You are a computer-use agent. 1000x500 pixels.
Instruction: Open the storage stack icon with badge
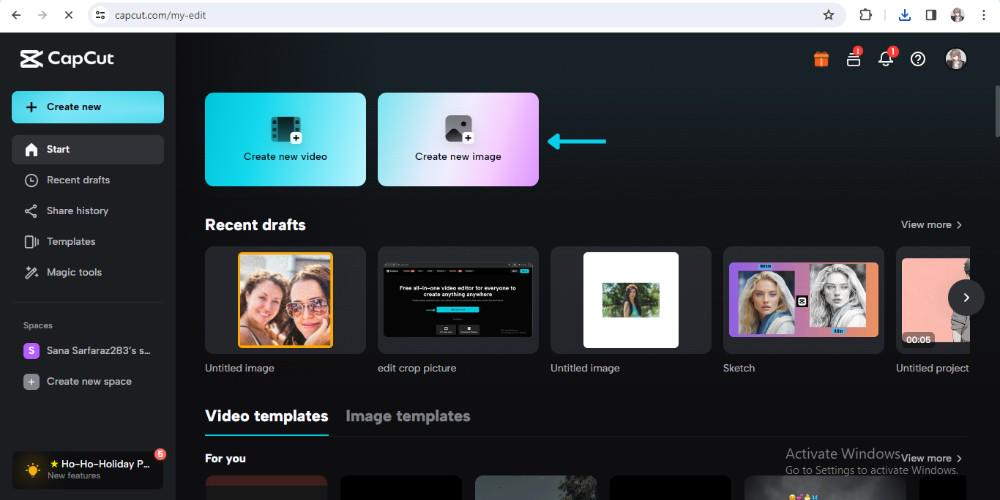click(853, 58)
